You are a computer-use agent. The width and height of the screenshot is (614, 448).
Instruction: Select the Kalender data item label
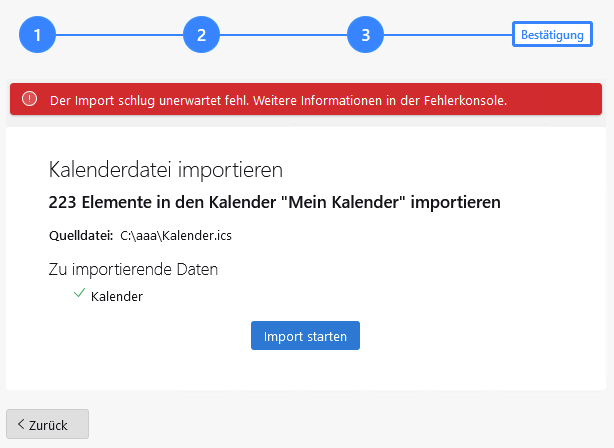116,297
